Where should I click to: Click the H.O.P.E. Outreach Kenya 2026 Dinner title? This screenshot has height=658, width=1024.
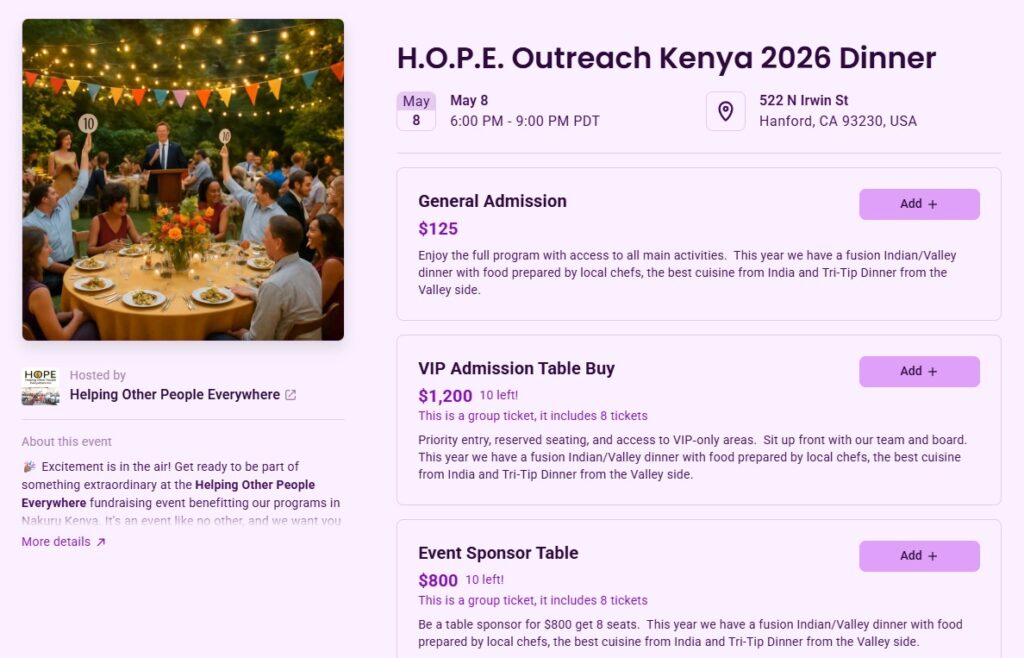click(666, 58)
